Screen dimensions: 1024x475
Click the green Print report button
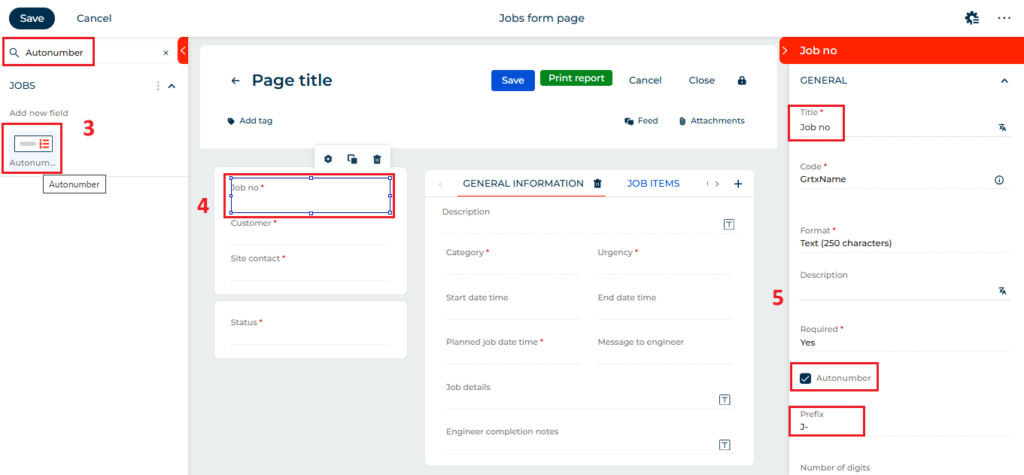coord(576,78)
